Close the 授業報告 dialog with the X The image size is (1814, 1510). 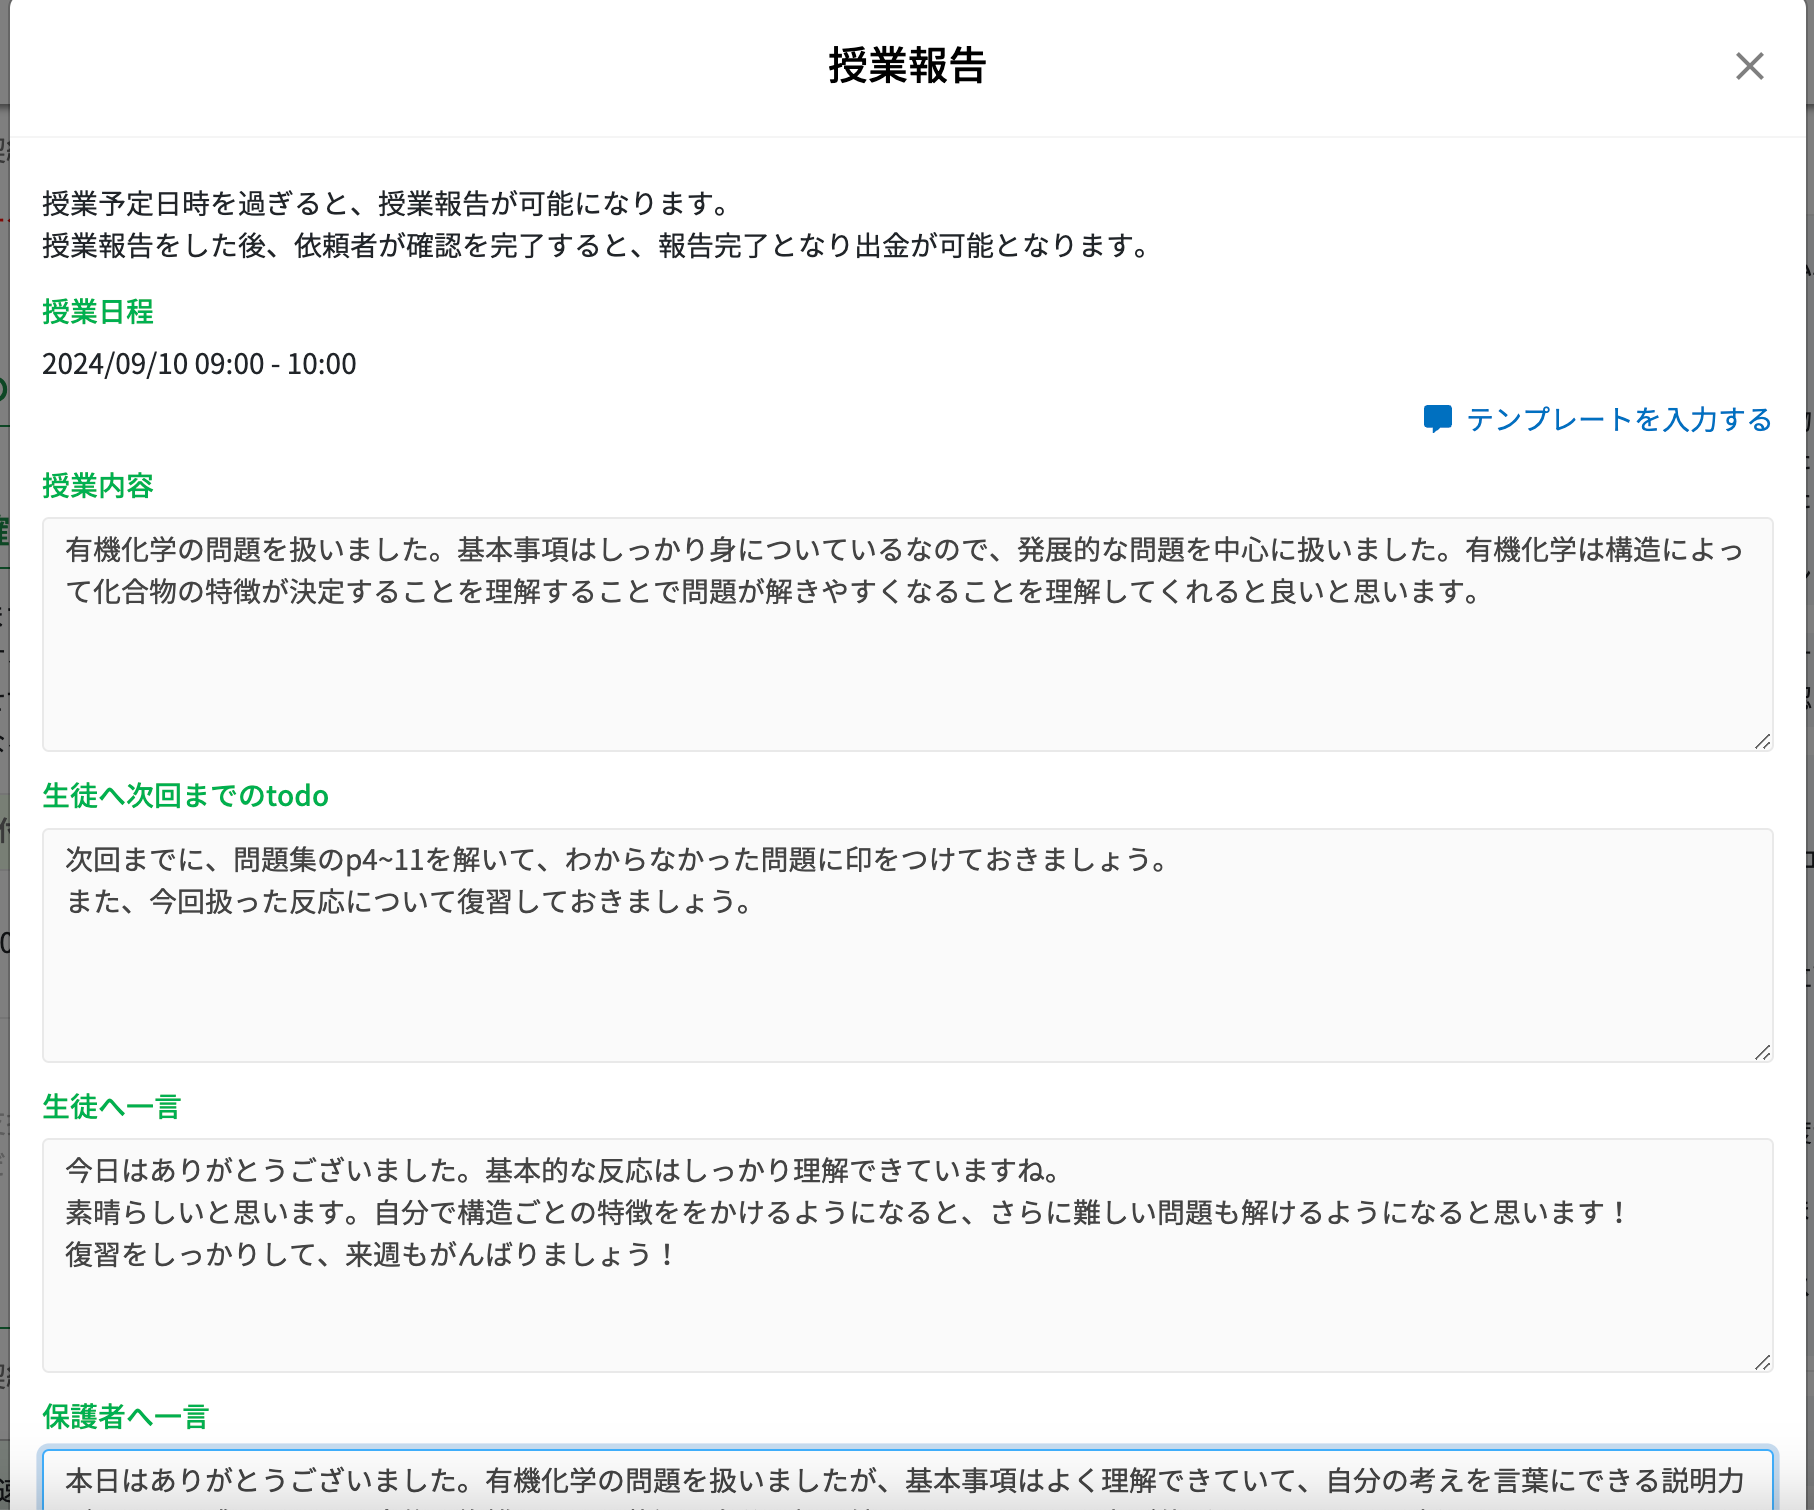click(x=1749, y=66)
